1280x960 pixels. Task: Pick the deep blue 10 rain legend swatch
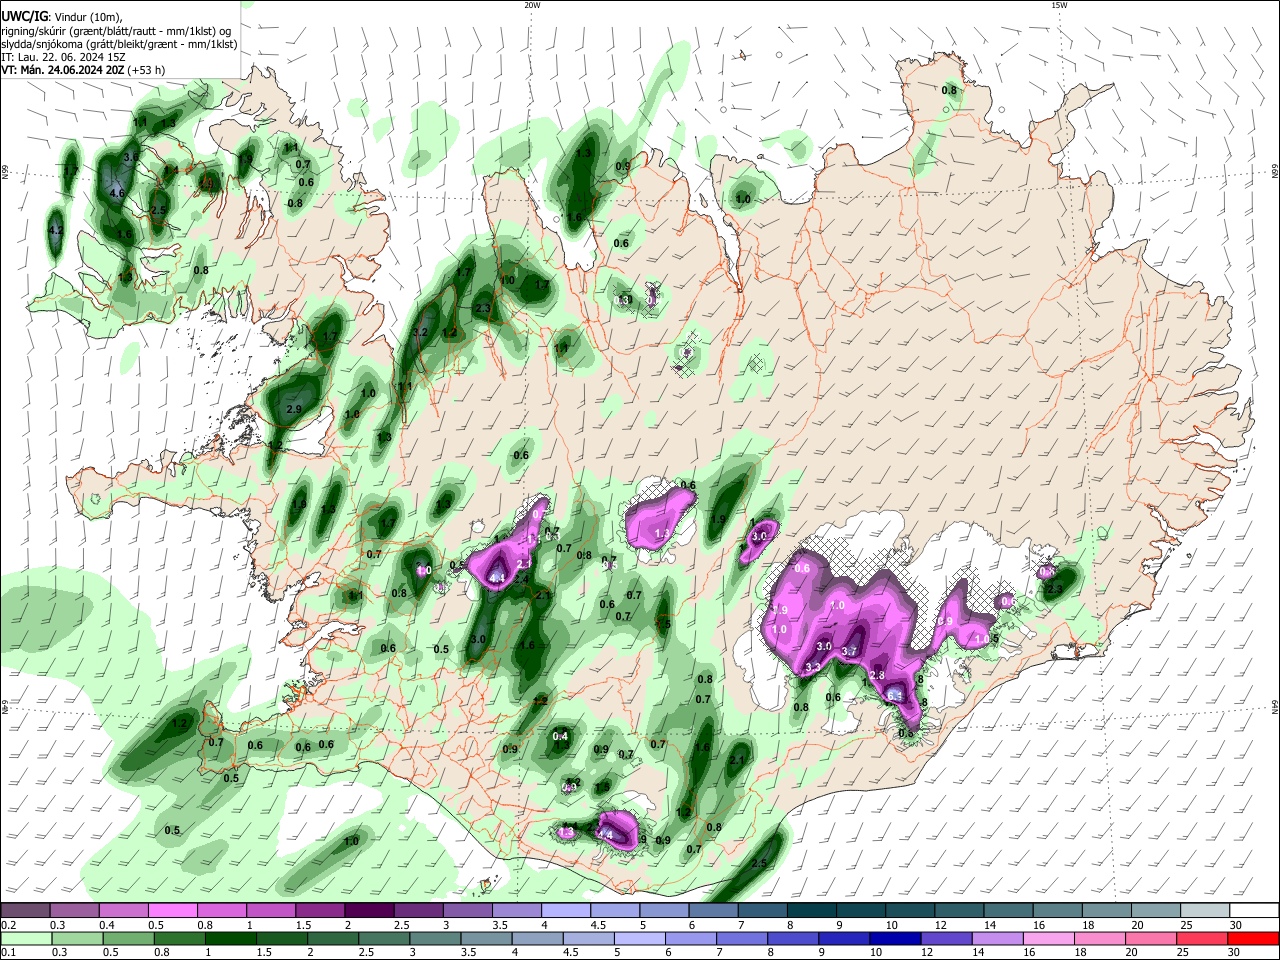click(x=896, y=938)
